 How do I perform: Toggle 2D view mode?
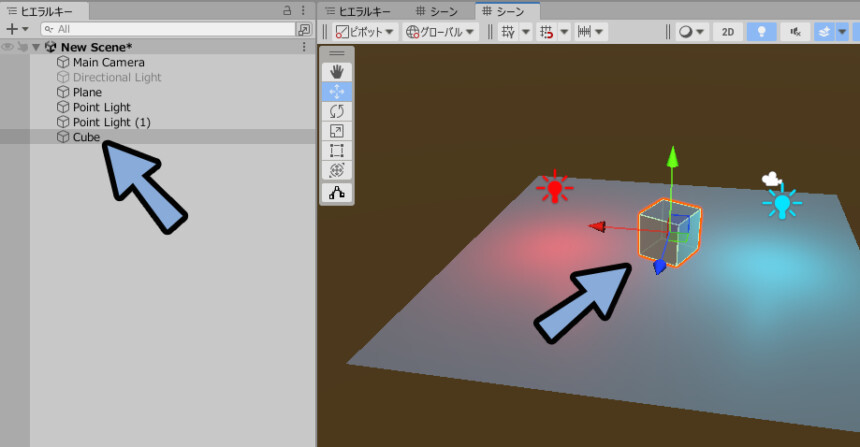[728, 32]
